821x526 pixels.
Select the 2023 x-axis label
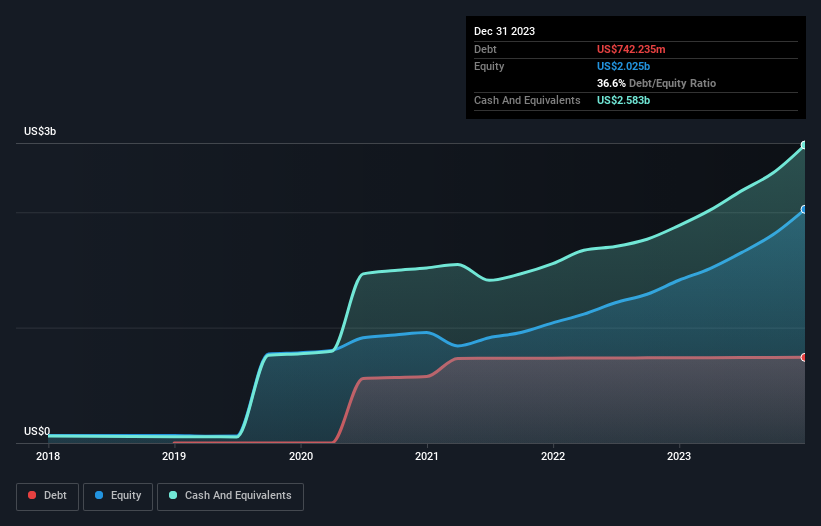pyautogui.click(x=679, y=456)
